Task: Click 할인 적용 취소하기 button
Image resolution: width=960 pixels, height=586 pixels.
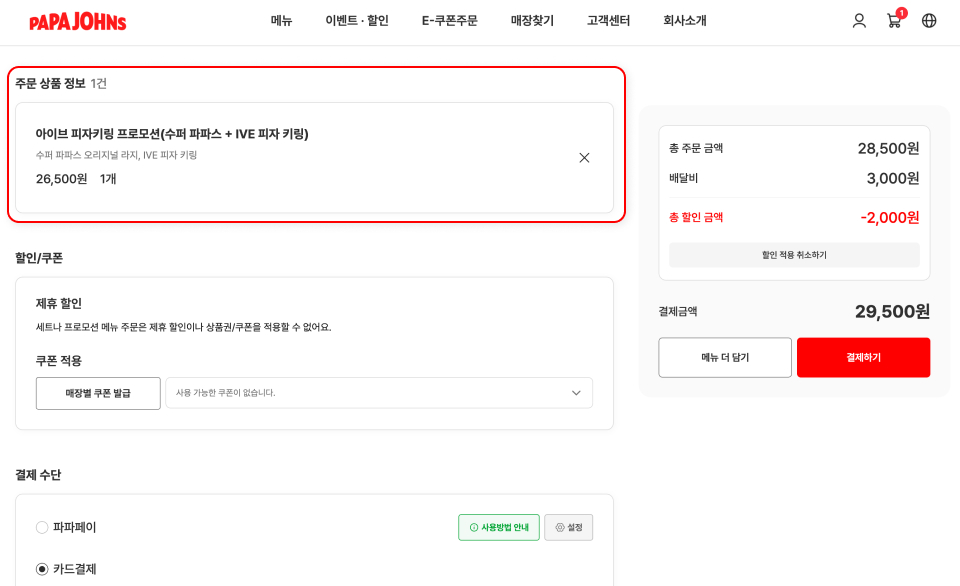Action: click(x=794, y=255)
